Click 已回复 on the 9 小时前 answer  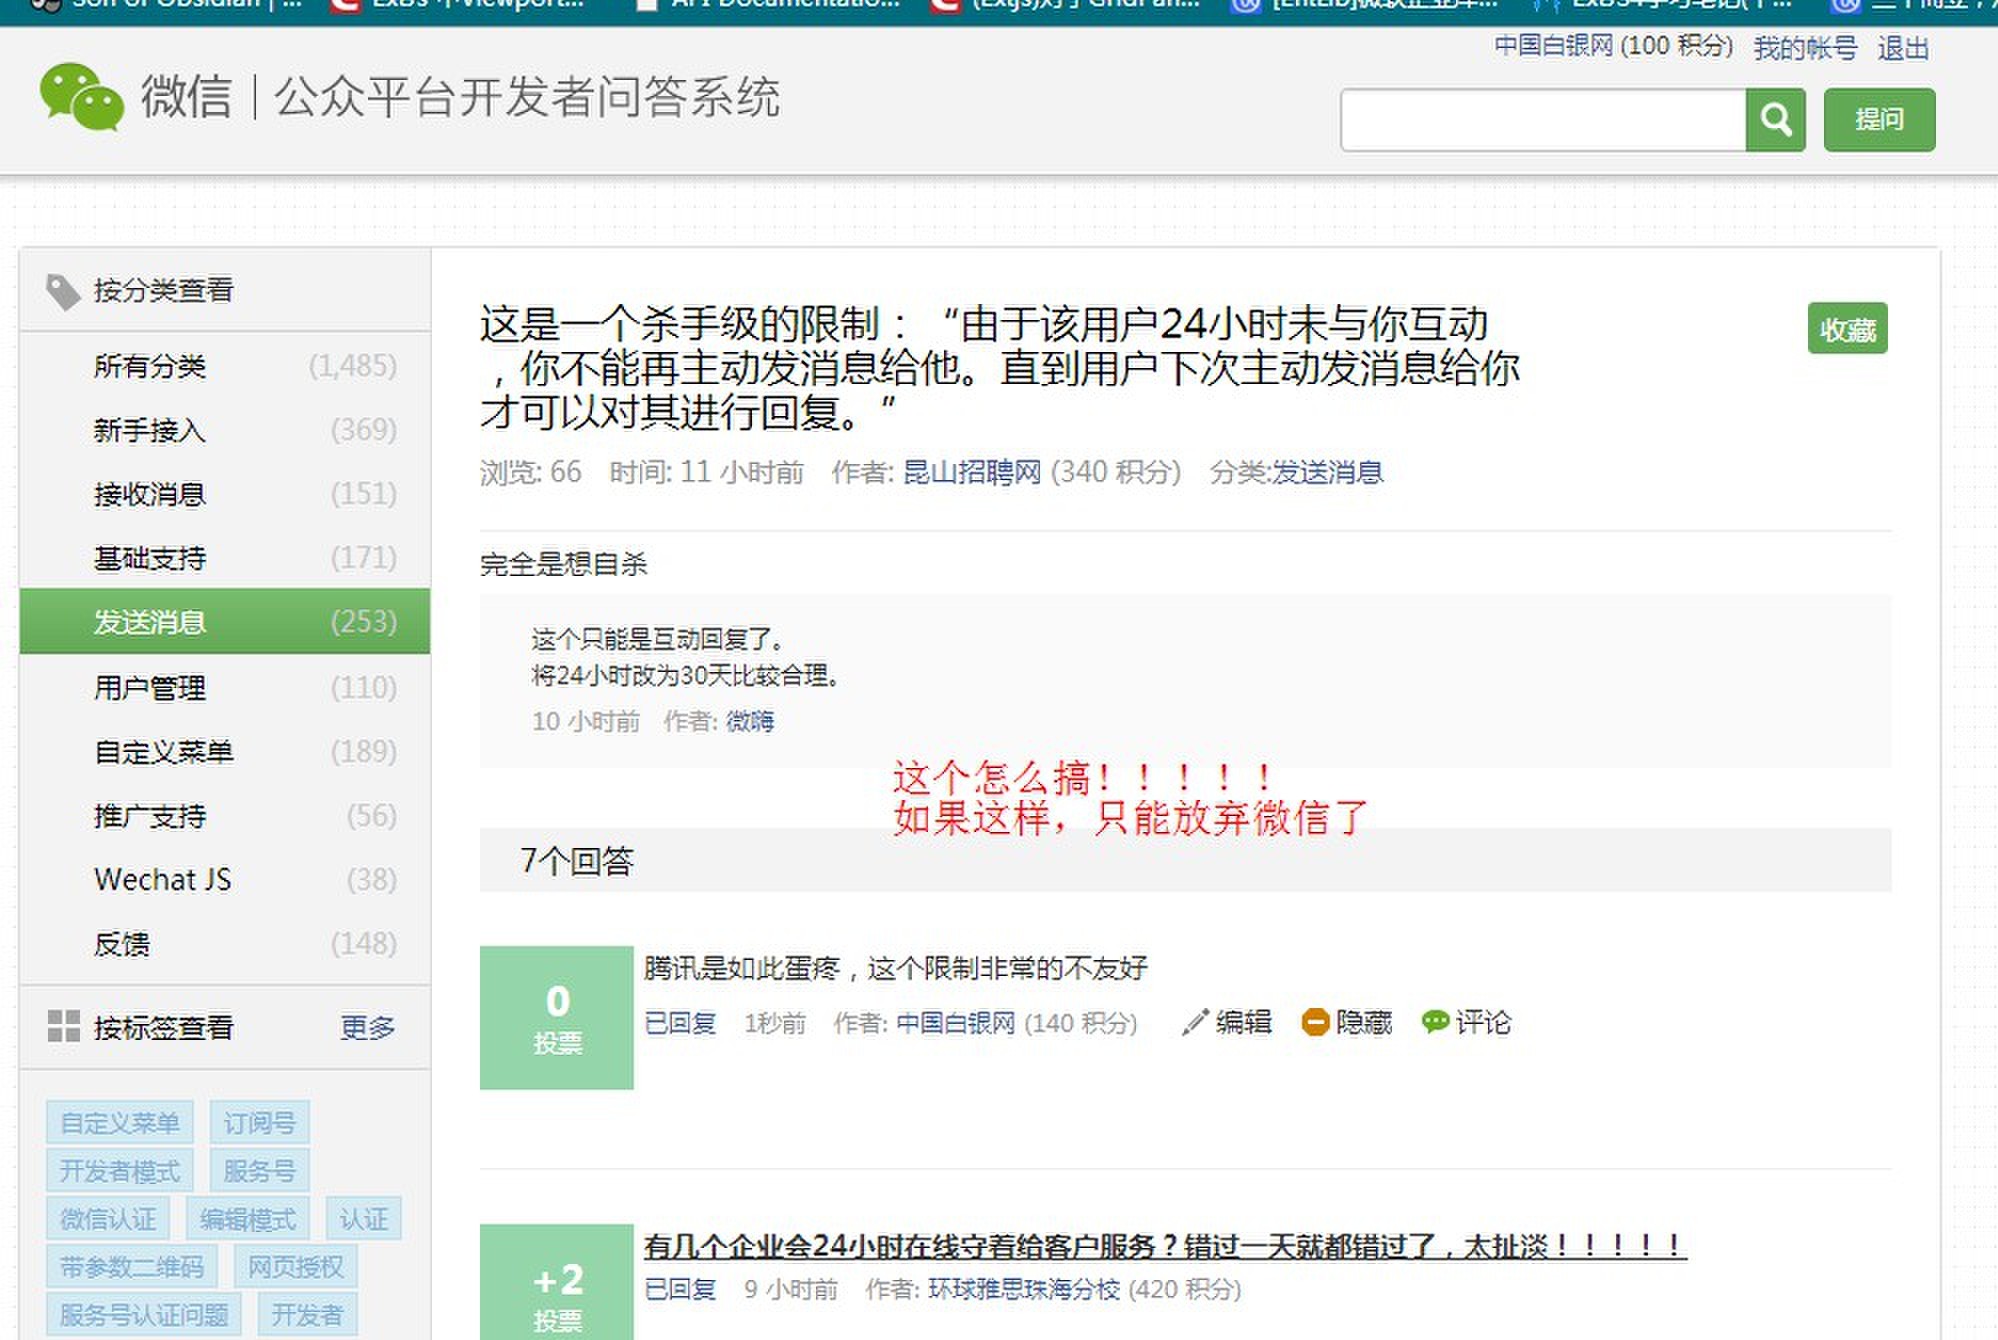point(680,1289)
